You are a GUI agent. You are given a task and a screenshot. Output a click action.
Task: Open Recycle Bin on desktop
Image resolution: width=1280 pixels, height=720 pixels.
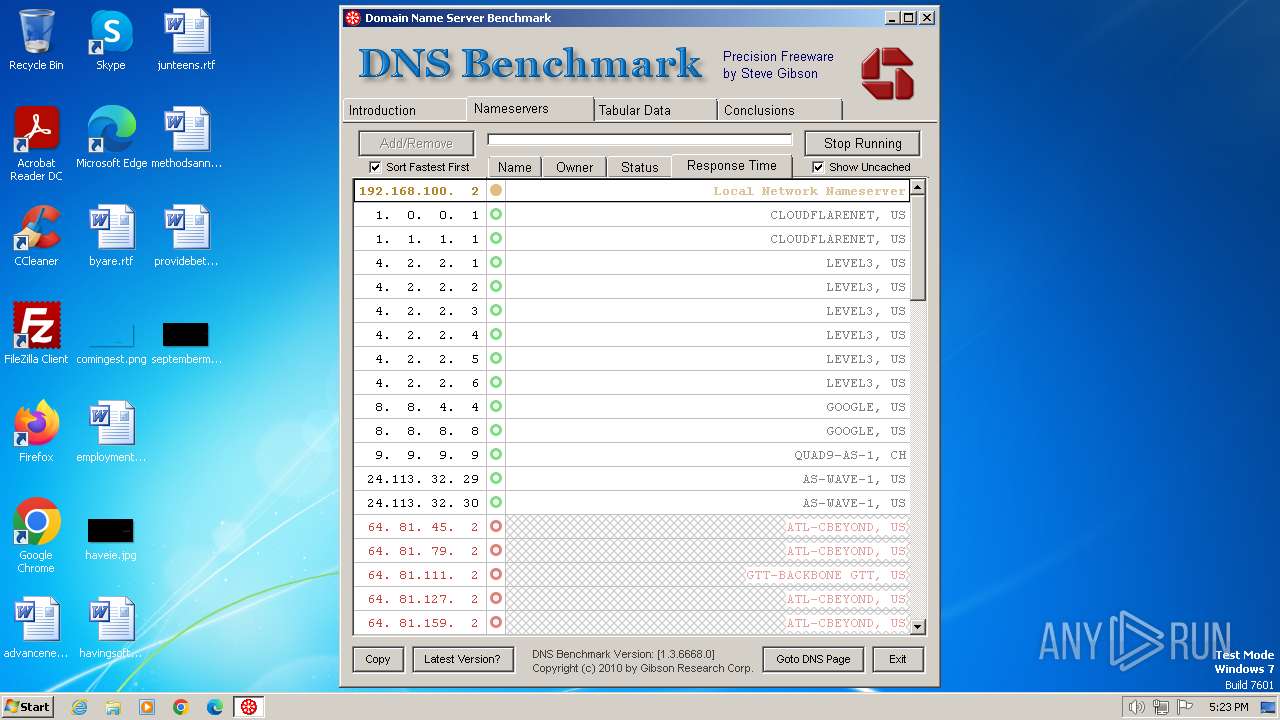36,40
